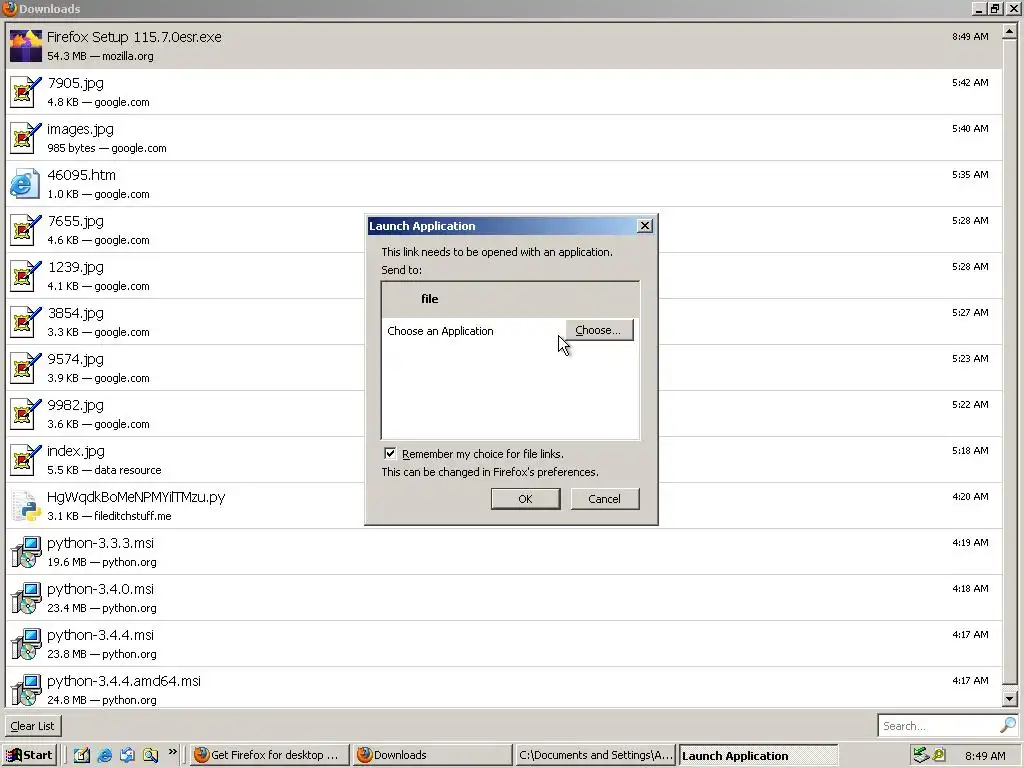Screen dimensions: 1024x768
Task: Click the first quick launch notepad icon
Action: 82,755
